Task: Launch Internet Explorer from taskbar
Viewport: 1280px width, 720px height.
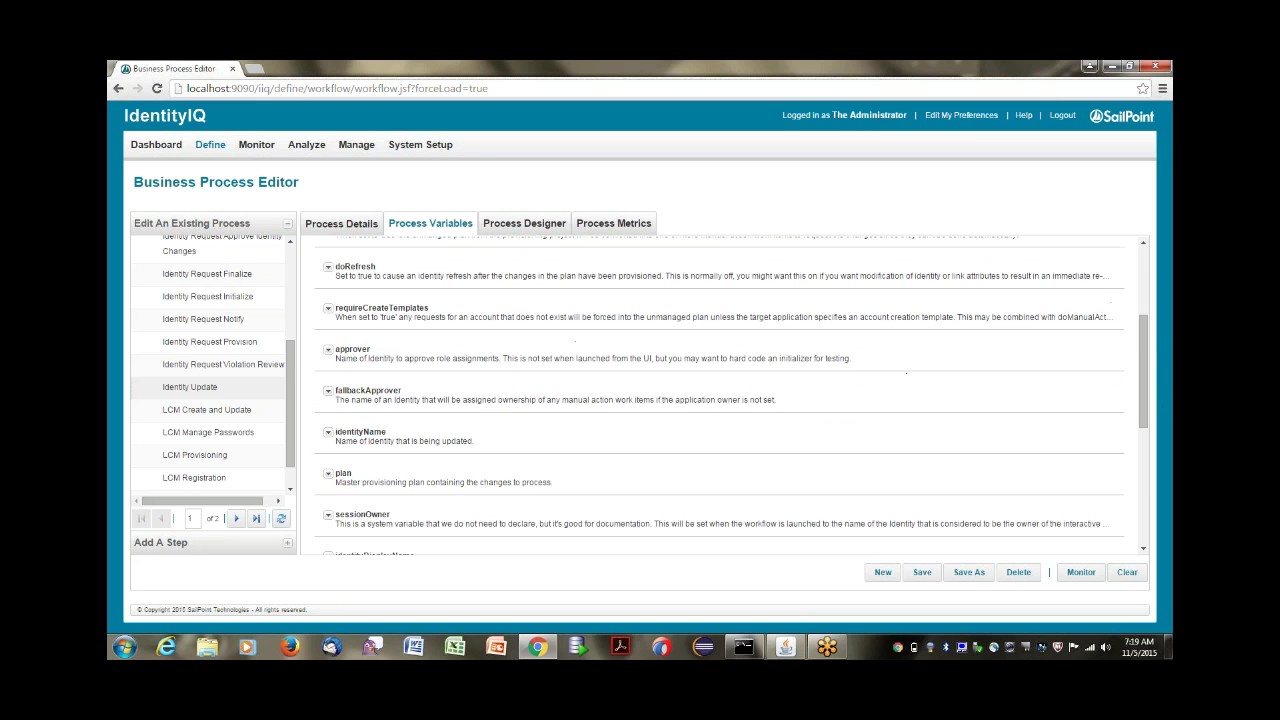Action: [166, 647]
